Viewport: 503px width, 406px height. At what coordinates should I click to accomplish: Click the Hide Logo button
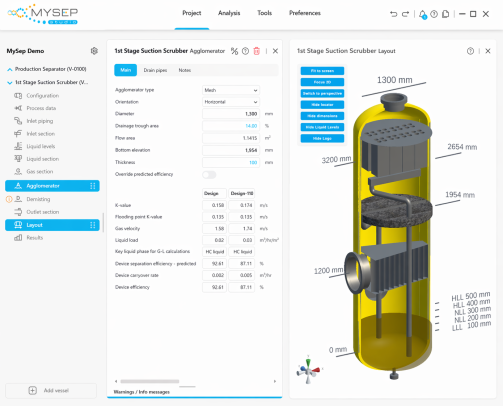(x=322, y=138)
